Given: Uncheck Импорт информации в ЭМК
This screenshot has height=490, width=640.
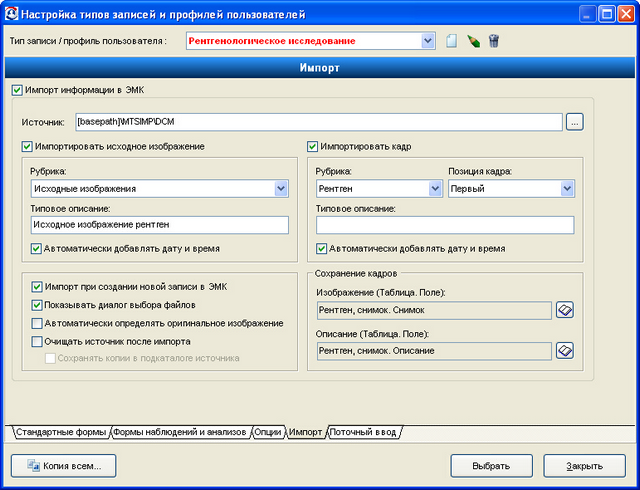Looking at the screenshot, I should click(x=17, y=90).
